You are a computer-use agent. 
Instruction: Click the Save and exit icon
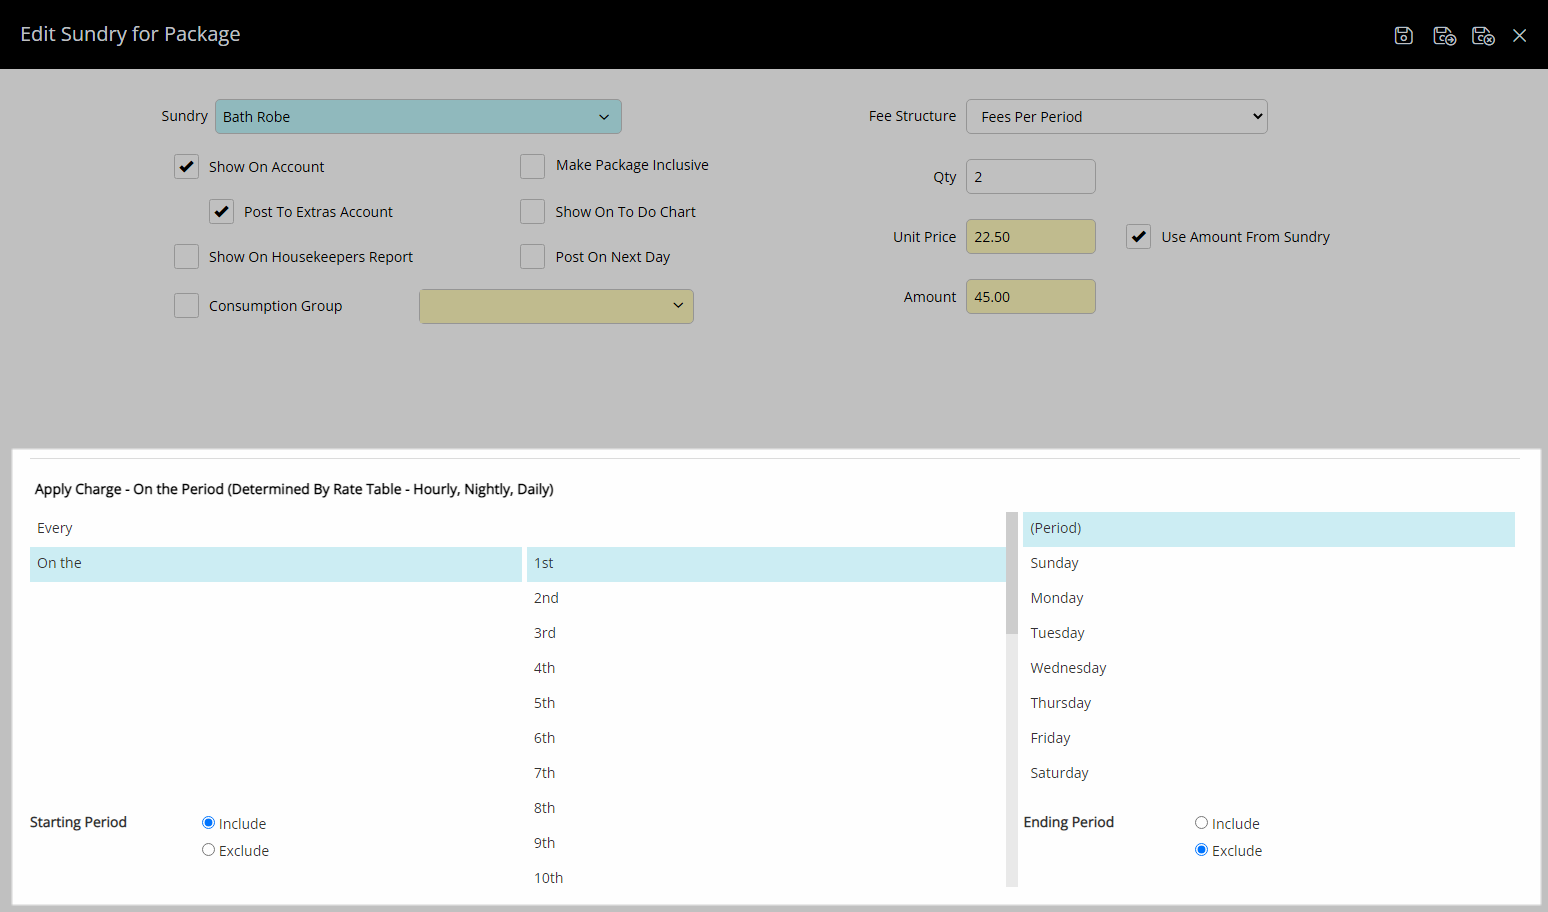tap(1483, 36)
